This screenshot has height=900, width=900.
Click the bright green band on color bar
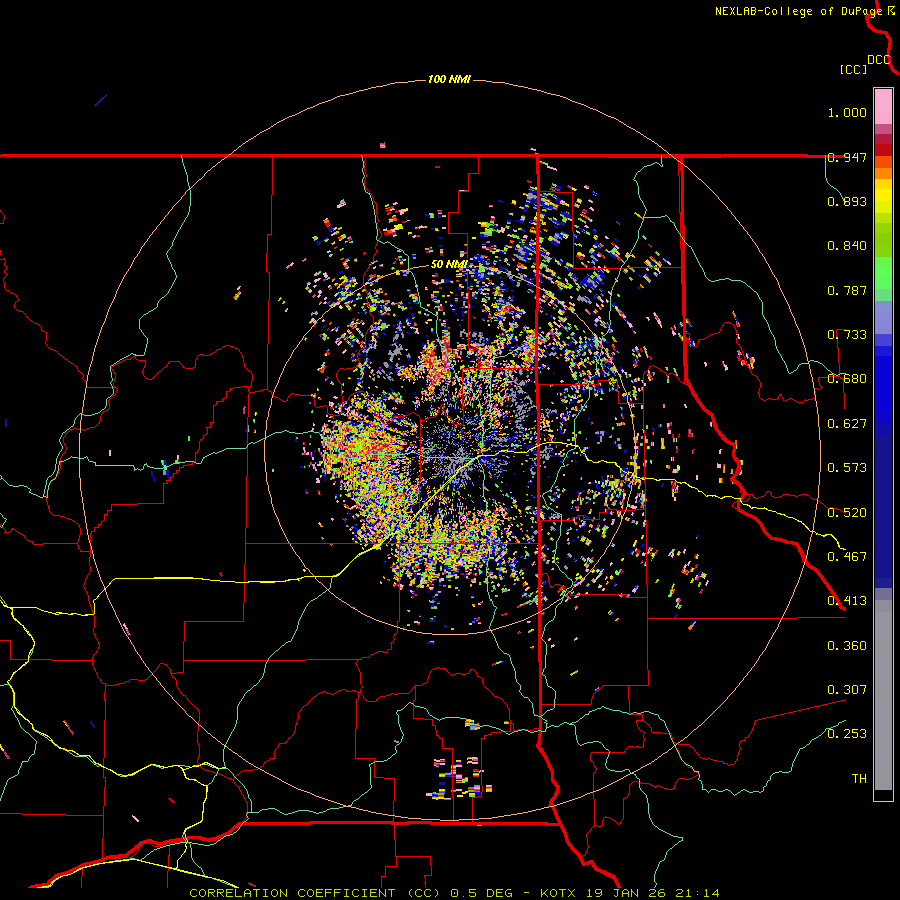tap(883, 273)
